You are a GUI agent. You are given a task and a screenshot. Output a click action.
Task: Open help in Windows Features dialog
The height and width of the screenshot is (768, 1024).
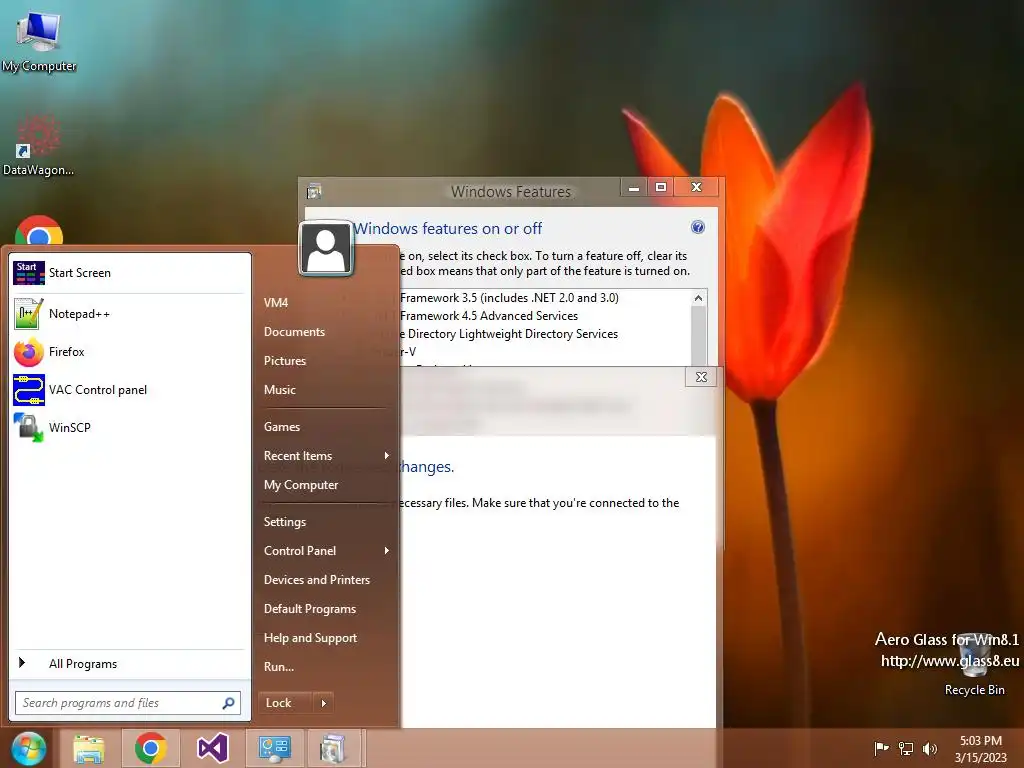click(x=697, y=227)
